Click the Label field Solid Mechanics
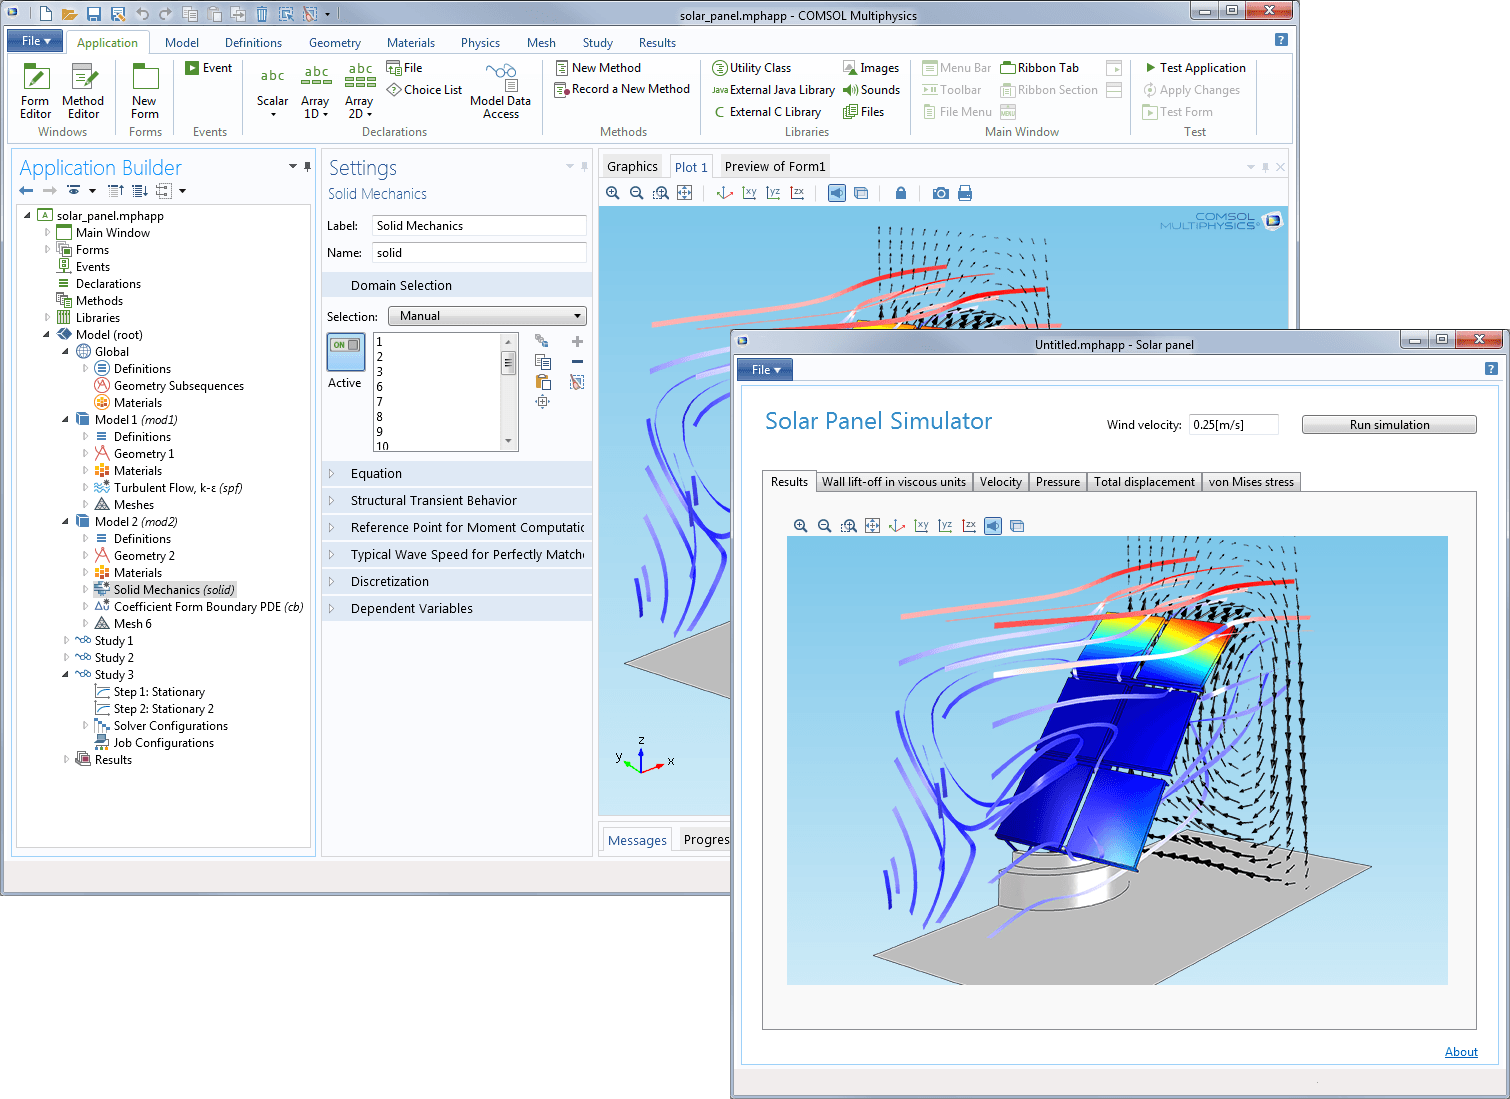Screen dimensions: 1510x1099 tap(479, 226)
